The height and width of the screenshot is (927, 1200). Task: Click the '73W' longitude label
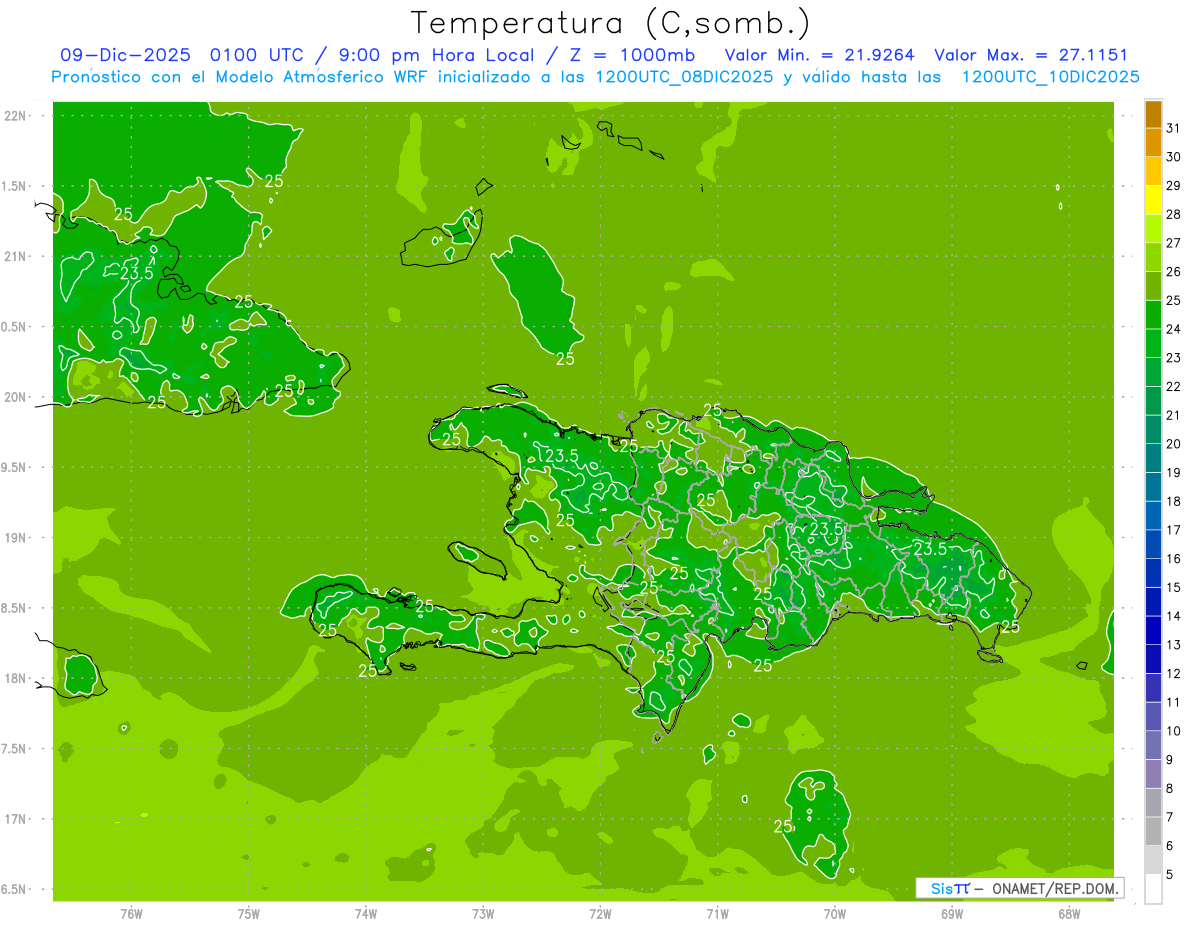pyautogui.click(x=483, y=913)
